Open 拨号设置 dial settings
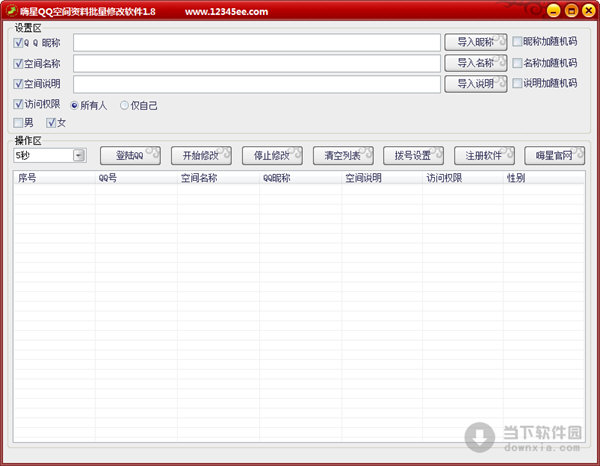 point(414,156)
